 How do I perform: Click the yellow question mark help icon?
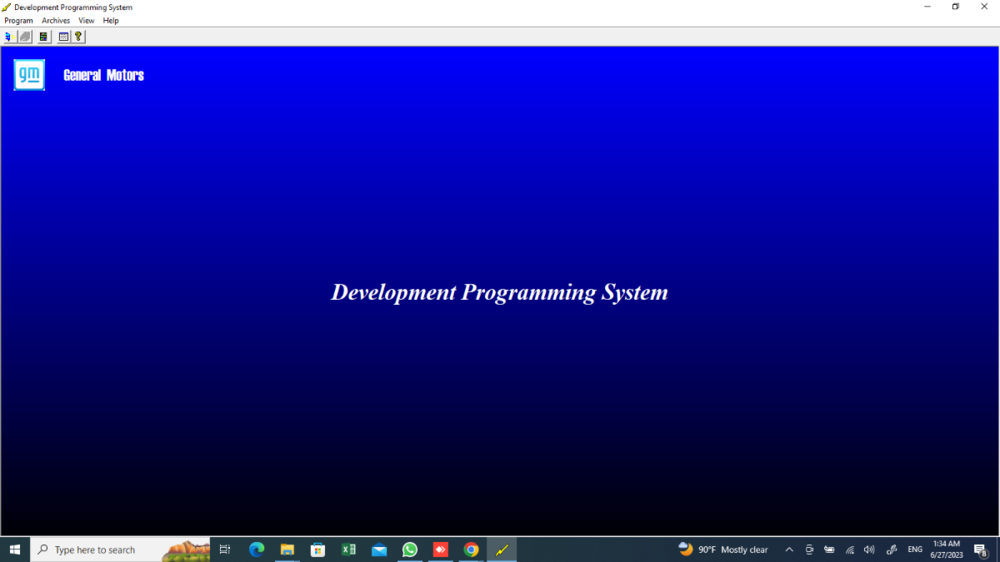click(78, 37)
